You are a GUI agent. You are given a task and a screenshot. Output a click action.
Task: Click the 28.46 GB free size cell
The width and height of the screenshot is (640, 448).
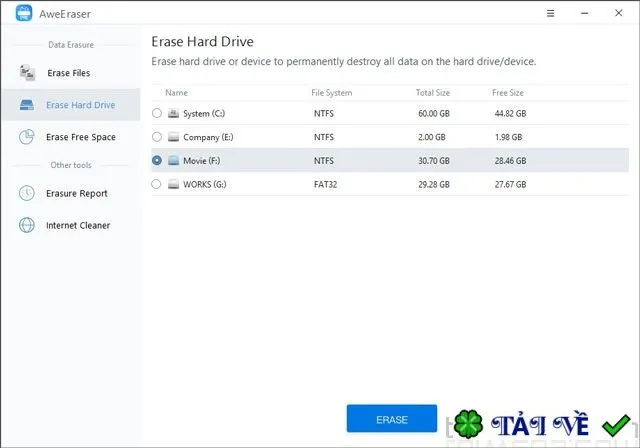tap(510, 161)
